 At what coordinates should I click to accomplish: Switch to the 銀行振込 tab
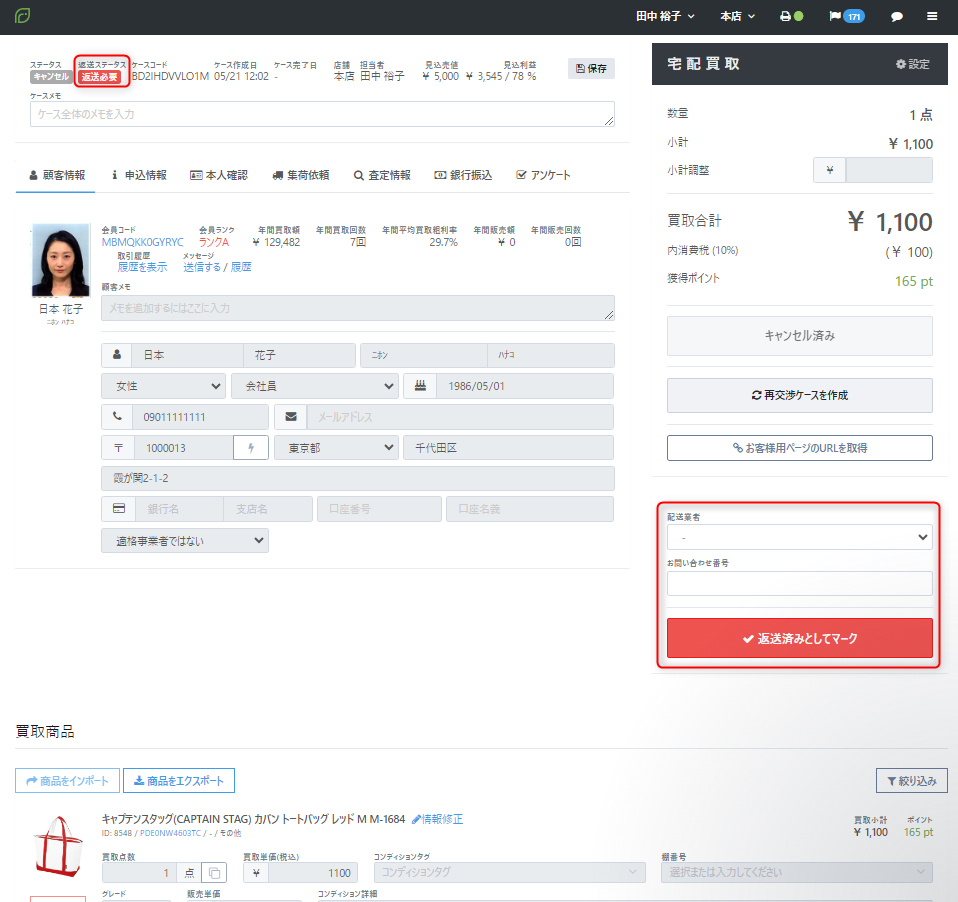(x=463, y=175)
